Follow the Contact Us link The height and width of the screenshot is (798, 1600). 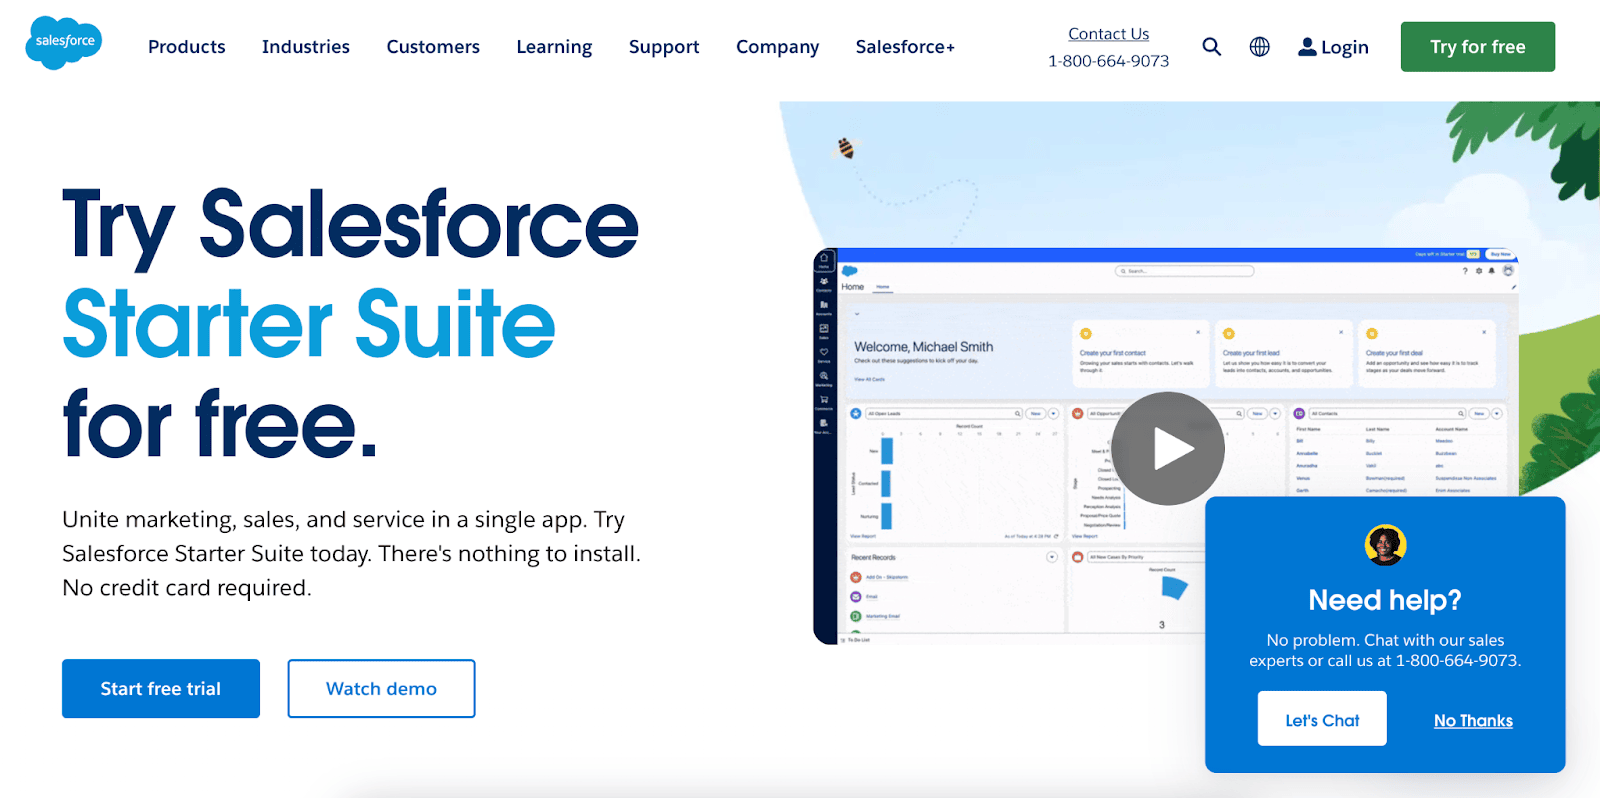pyautogui.click(x=1108, y=34)
